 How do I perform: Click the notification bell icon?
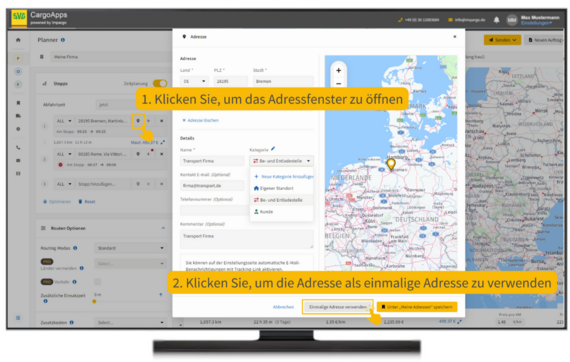[x=497, y=20]
